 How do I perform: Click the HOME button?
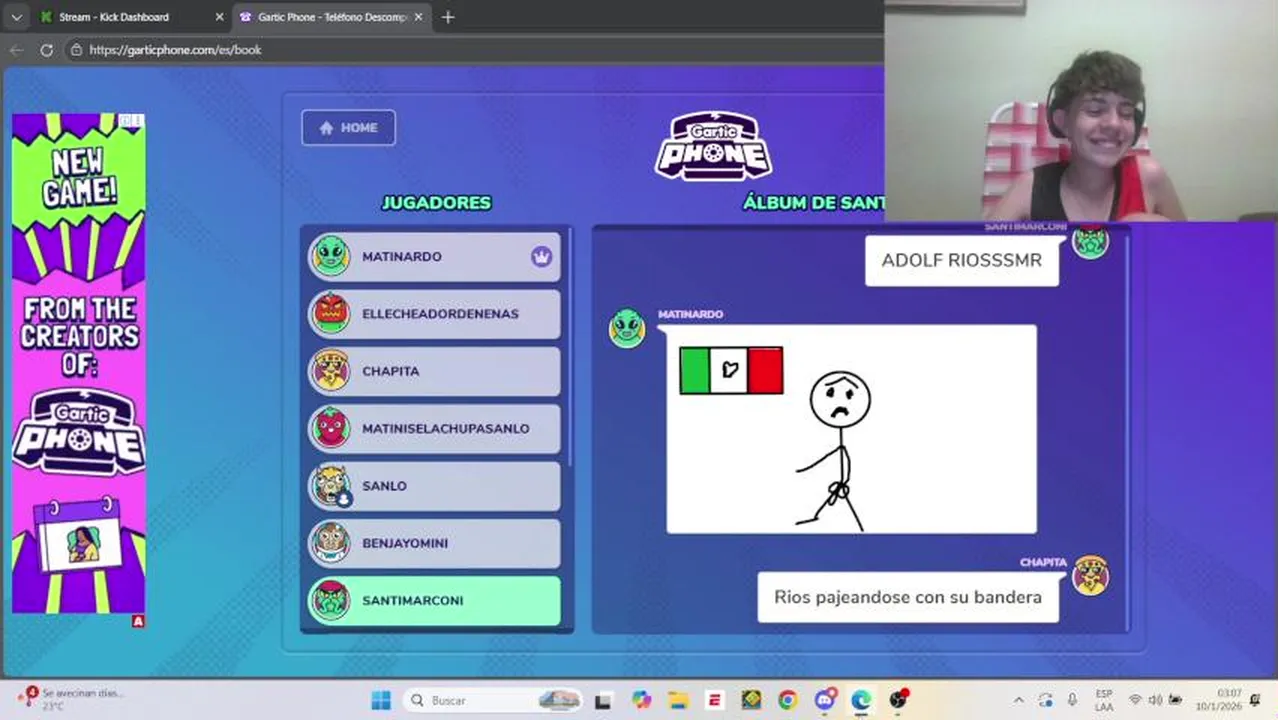pyautogui.click(x=348, y=128)
